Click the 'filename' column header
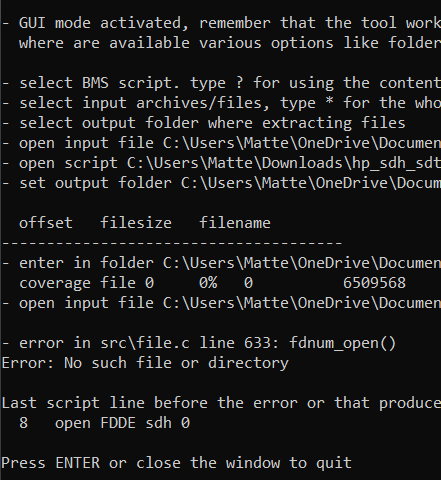441x480 pixels. pyautogui.click(x=235, y=223)
